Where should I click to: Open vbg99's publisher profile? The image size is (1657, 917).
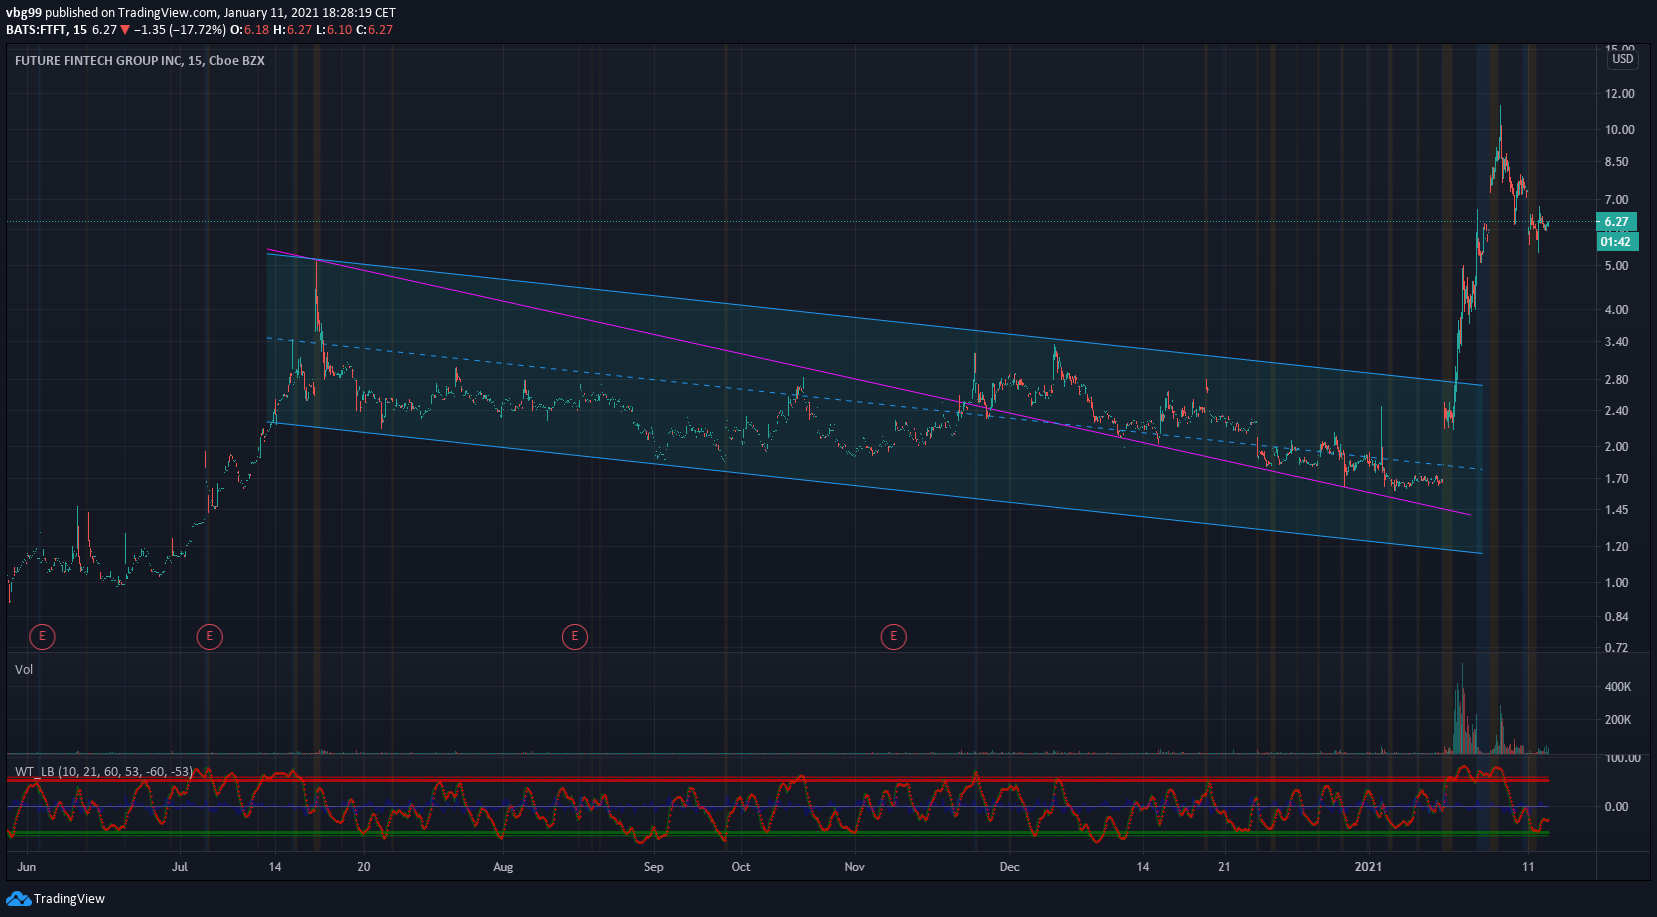coord(25,13)
